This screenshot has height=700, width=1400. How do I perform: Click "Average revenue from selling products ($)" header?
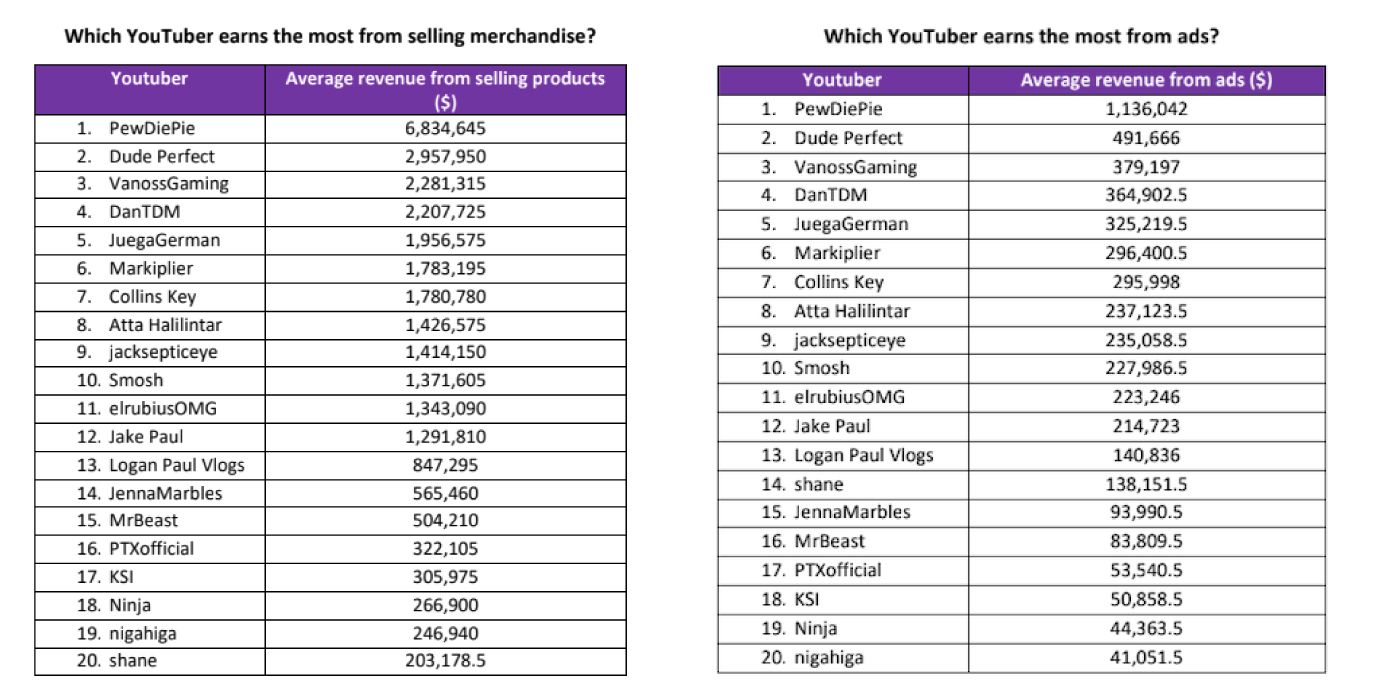pos(445,89)
